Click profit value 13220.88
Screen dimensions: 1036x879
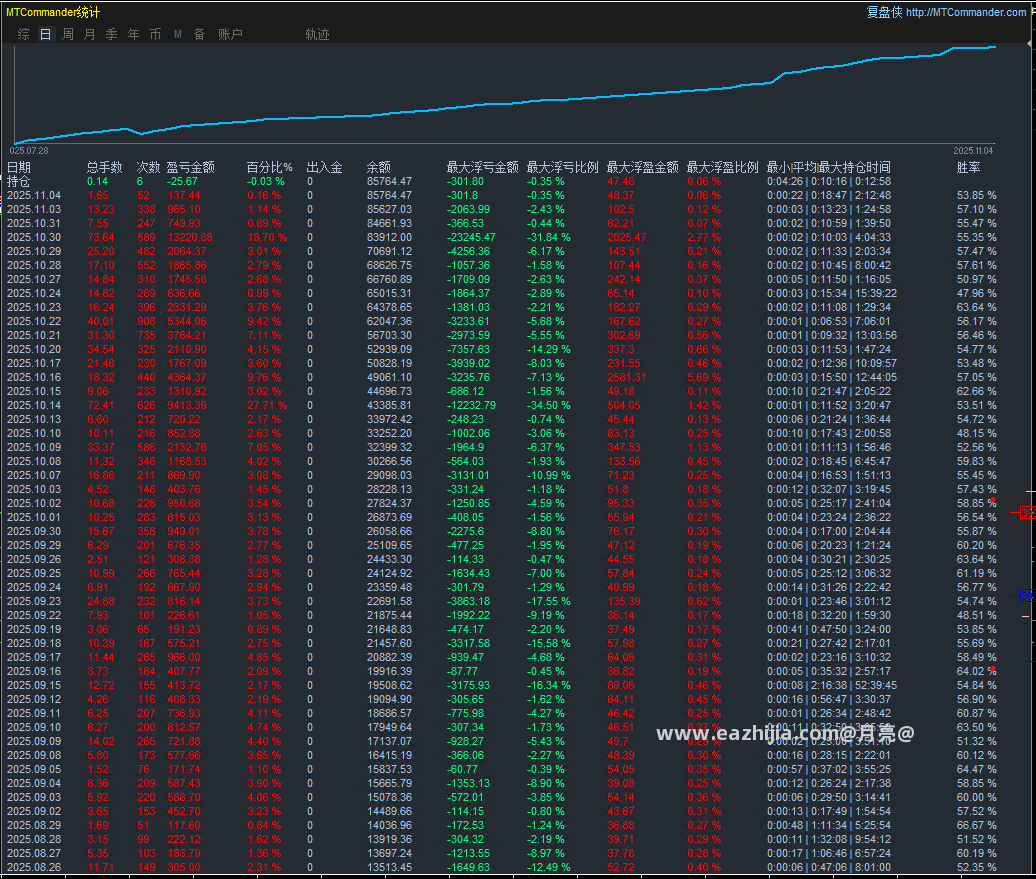[190, 237]
